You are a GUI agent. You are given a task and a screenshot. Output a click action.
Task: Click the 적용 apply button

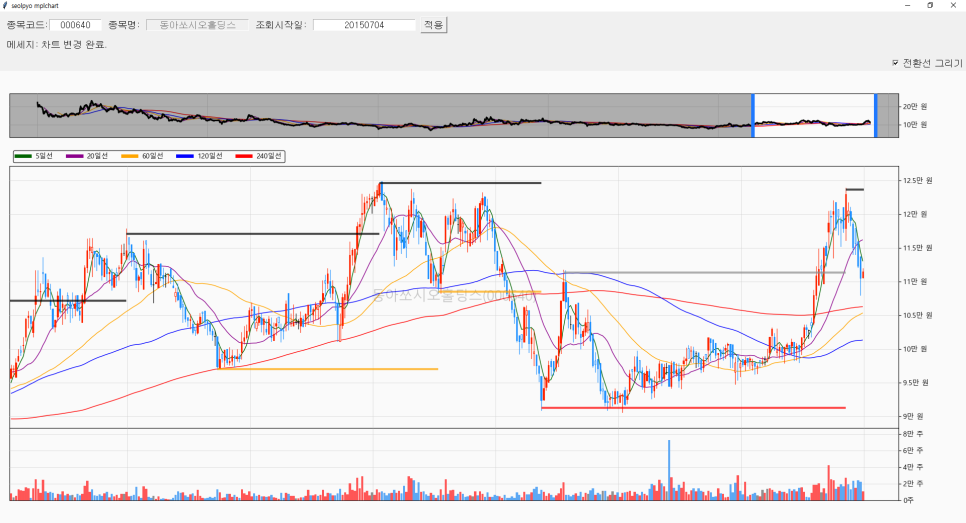pos(434,25)
